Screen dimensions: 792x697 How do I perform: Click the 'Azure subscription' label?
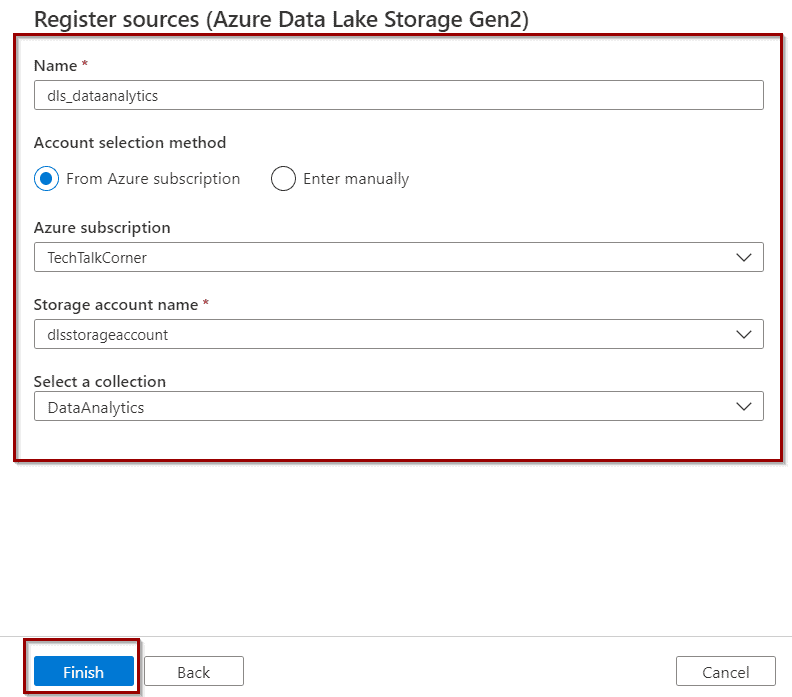click(x=102, y=228)
